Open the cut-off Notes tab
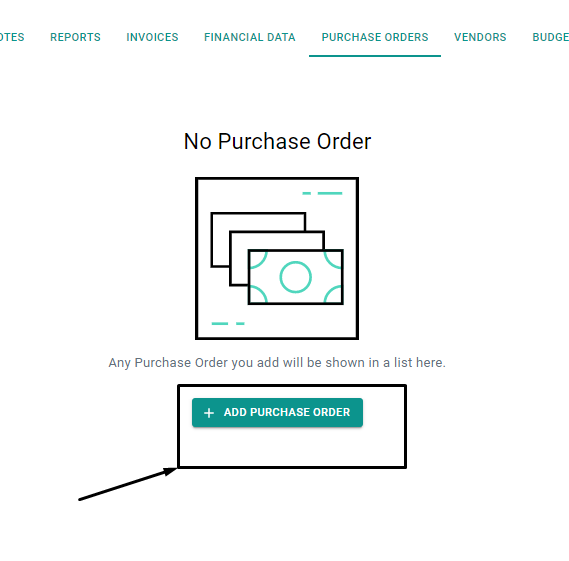The image size is (569, 561). pos(12,37)
